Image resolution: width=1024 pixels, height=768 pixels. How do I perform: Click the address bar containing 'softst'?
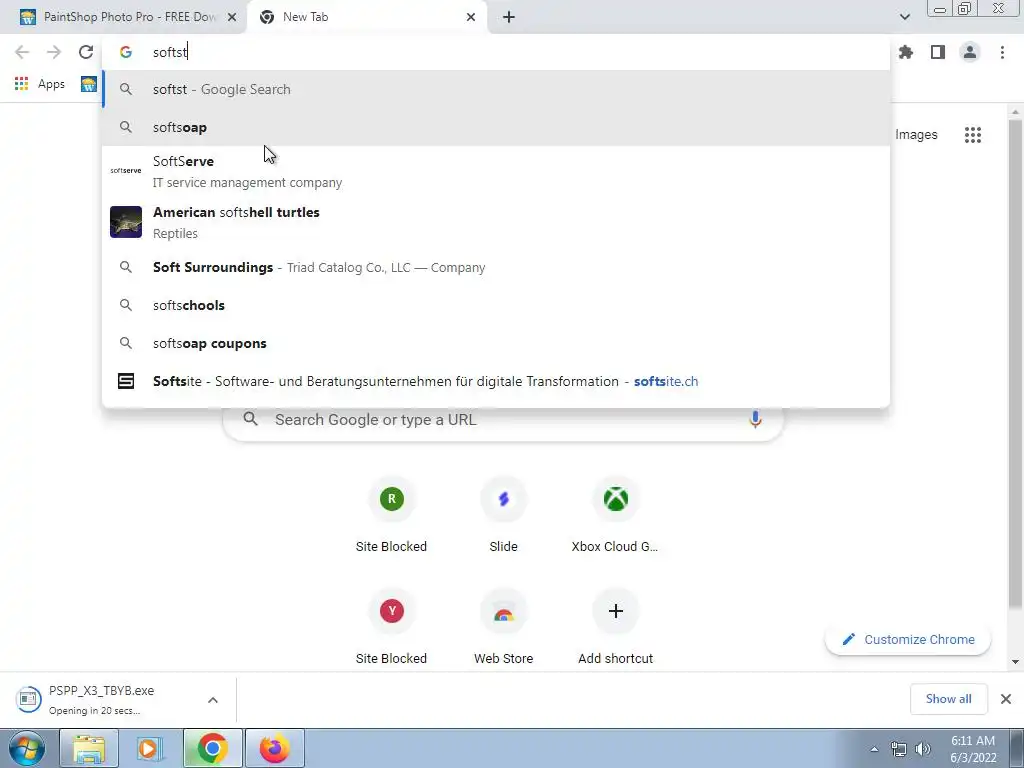tap(496, 52)
